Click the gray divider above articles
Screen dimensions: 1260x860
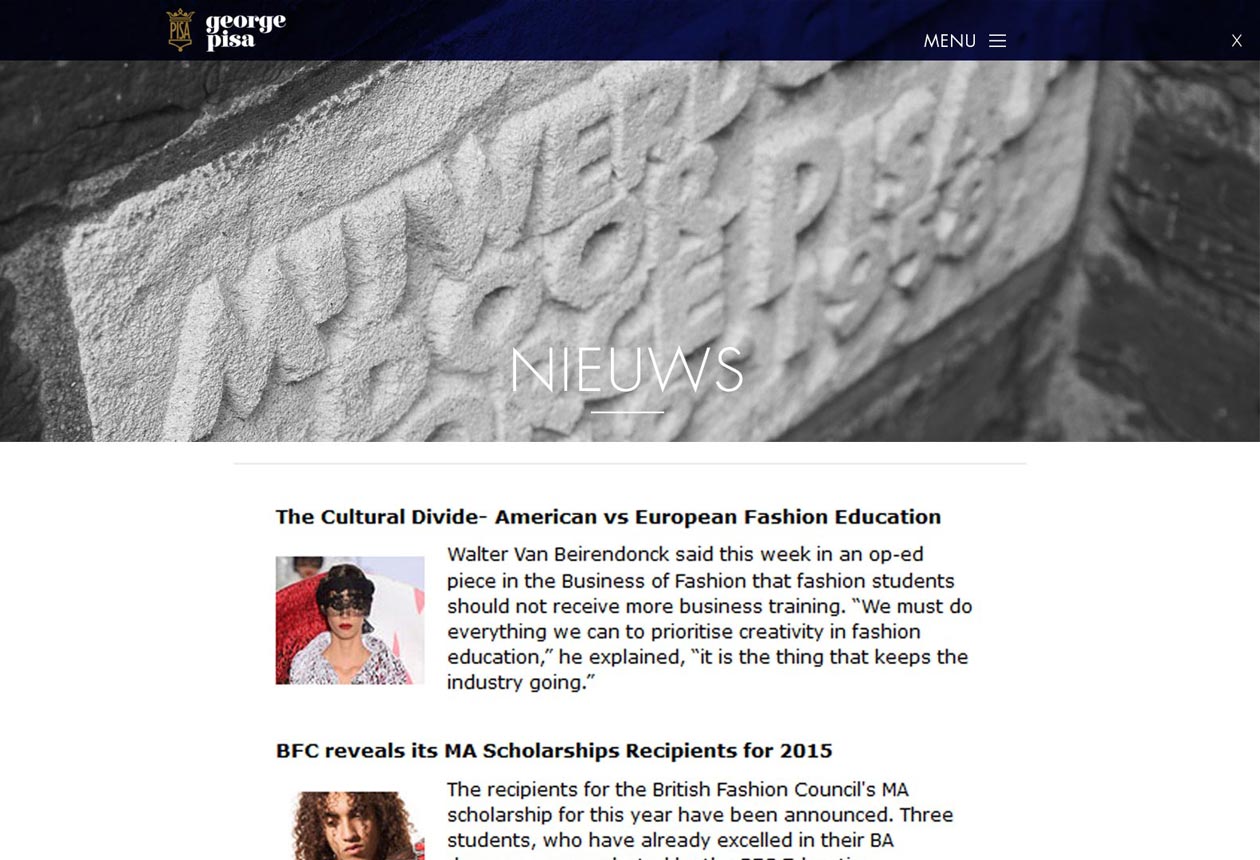630,464
